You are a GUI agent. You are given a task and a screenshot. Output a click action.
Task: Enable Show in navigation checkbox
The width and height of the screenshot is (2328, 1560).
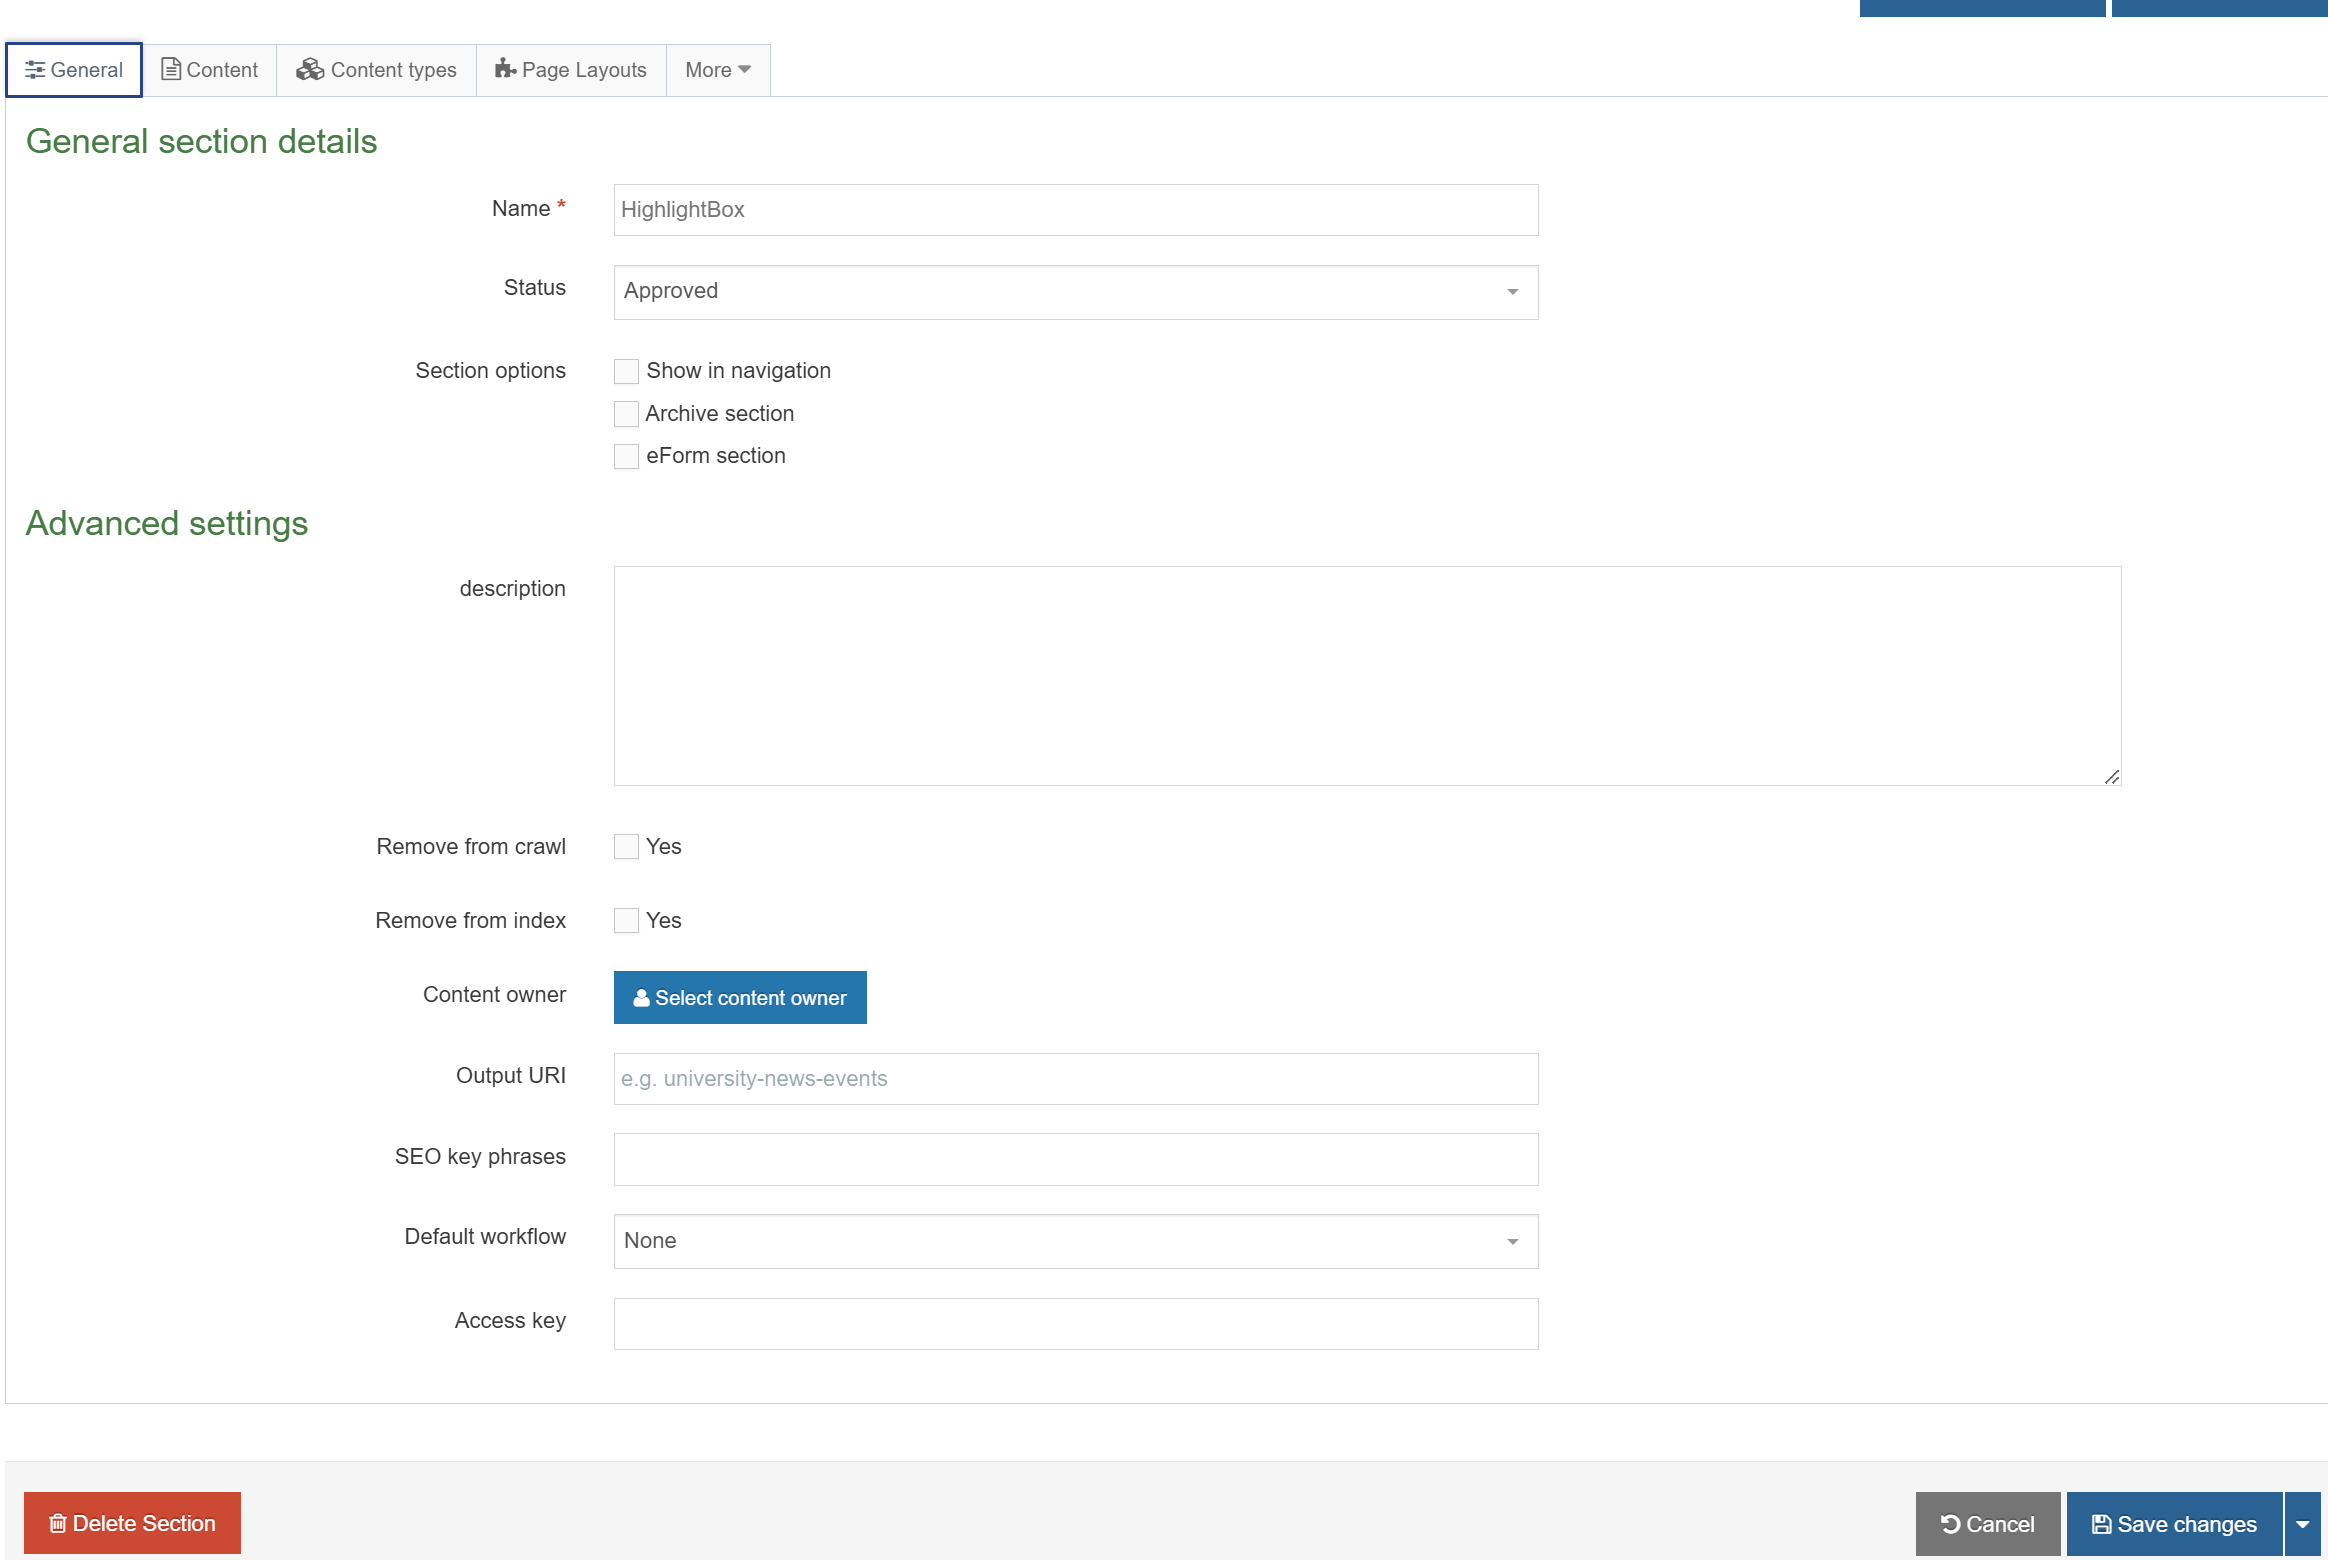(626, 371)
